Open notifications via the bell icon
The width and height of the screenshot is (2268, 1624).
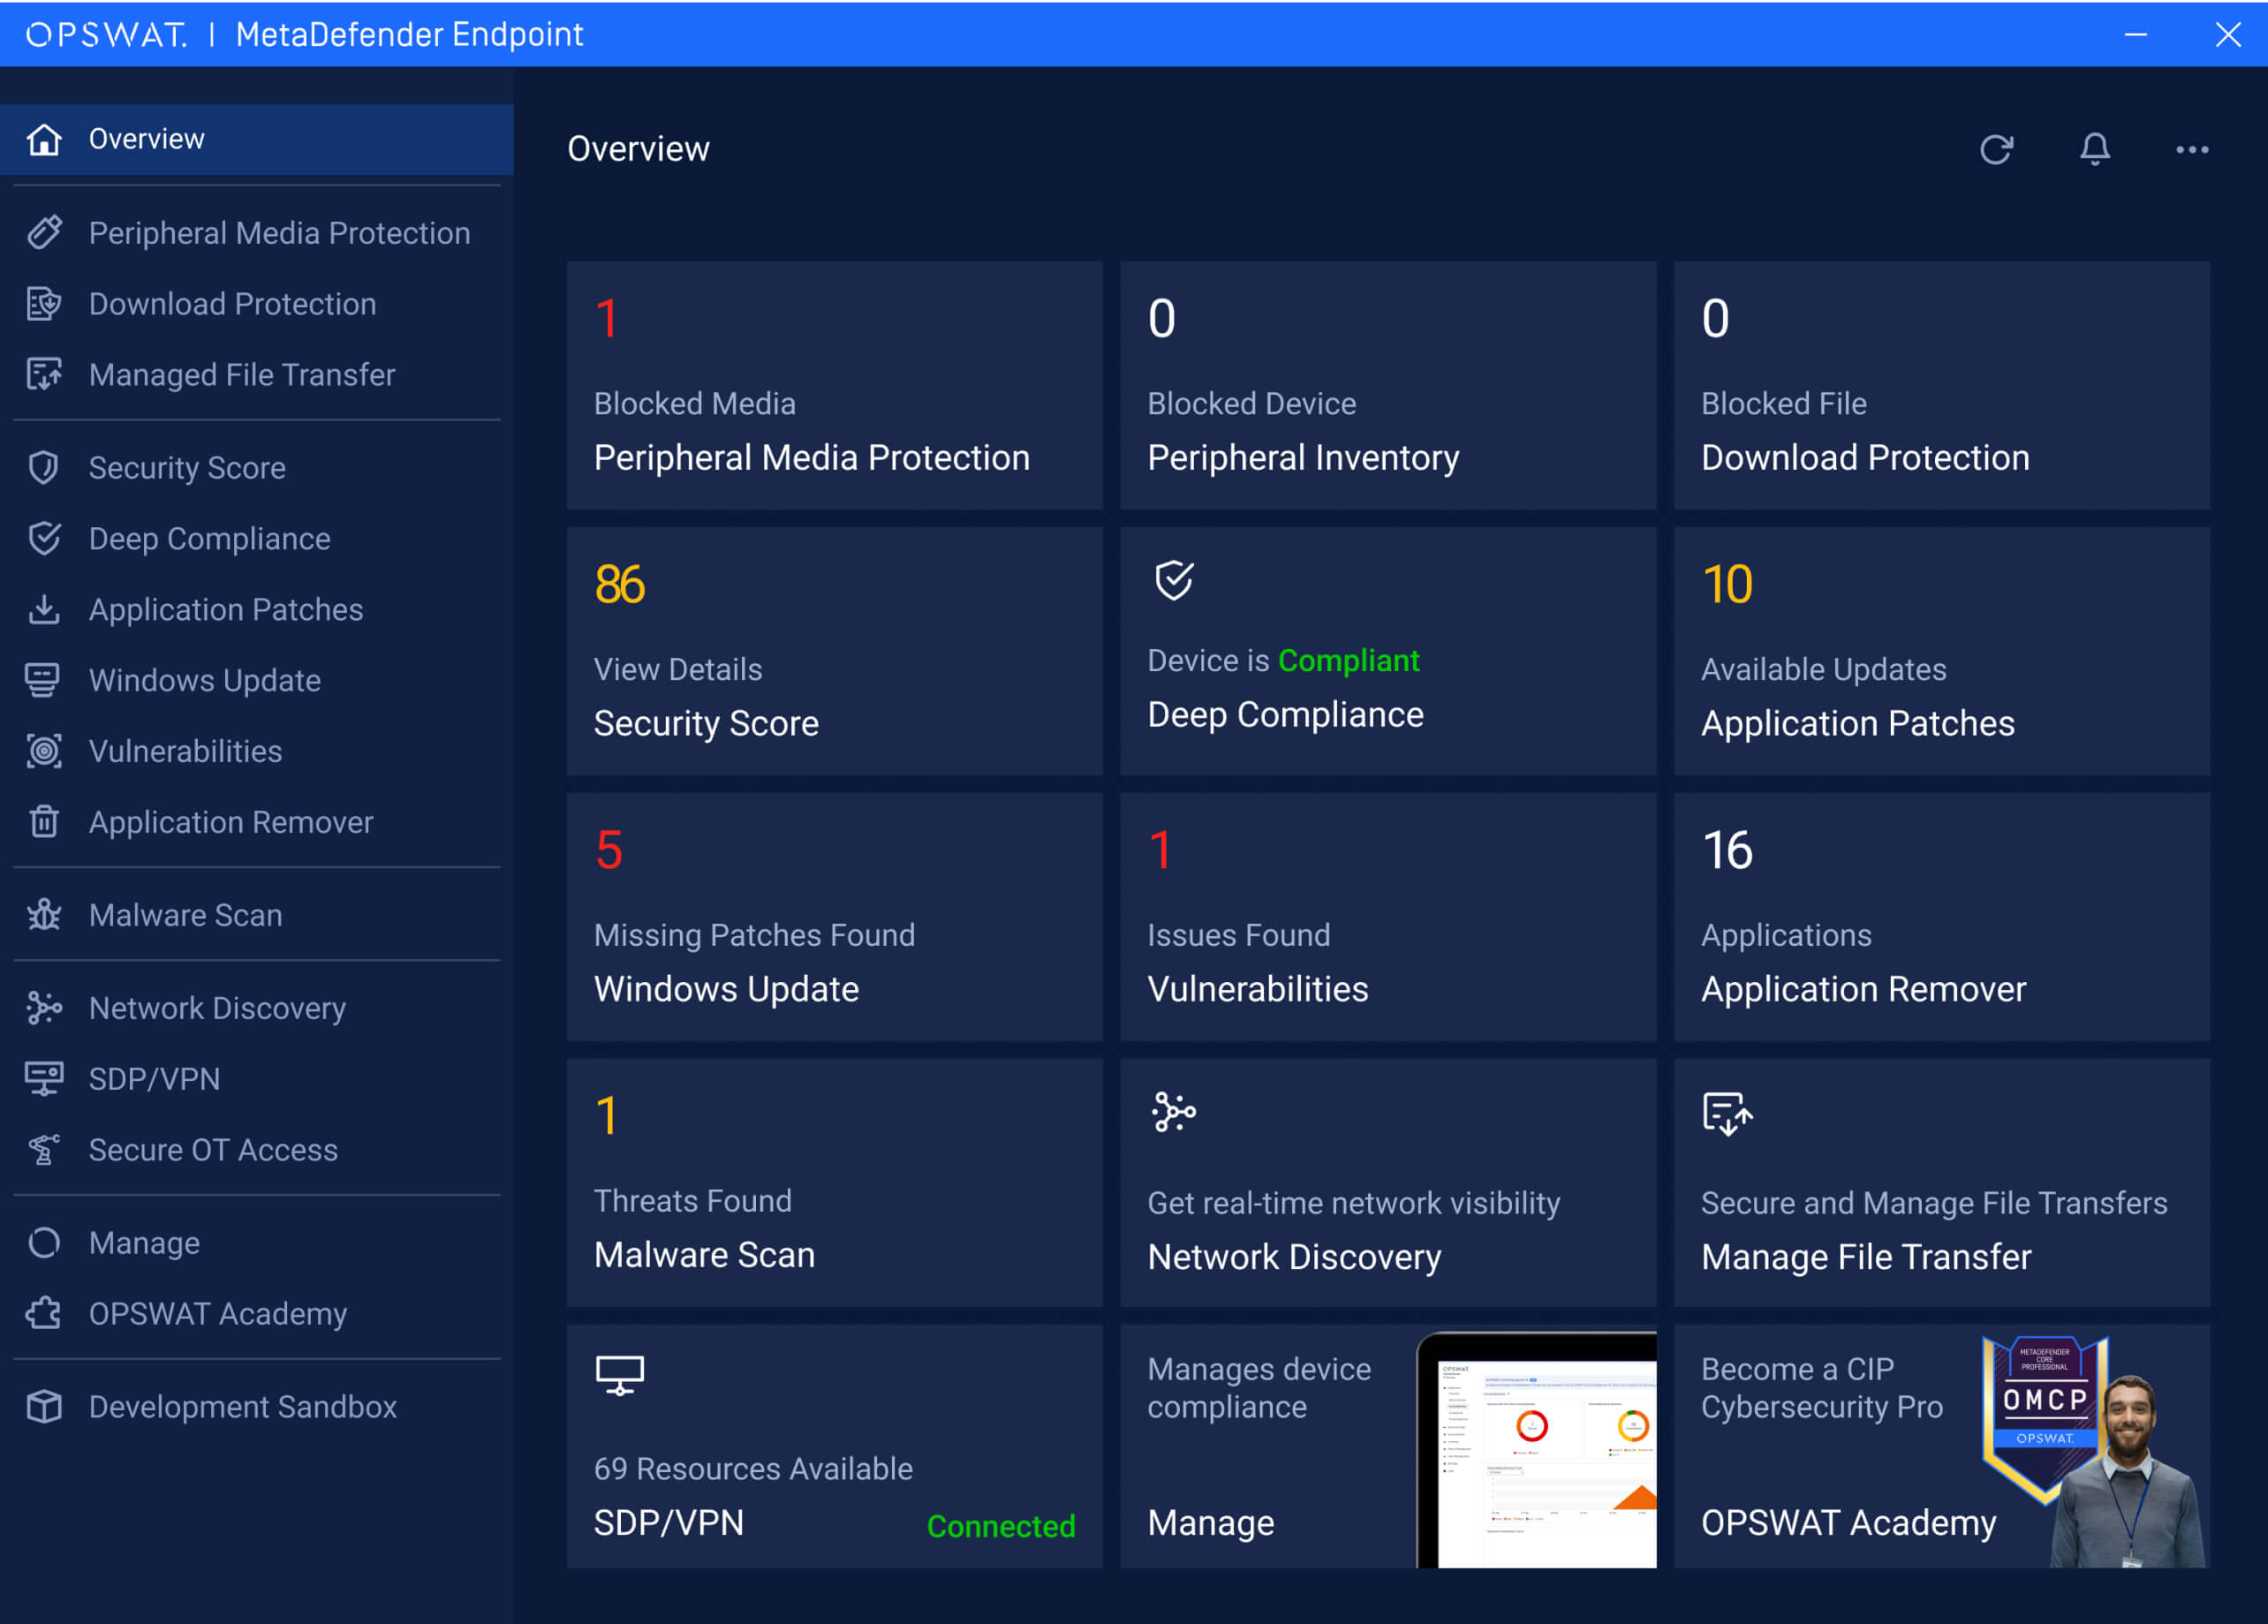[2094, 150]
